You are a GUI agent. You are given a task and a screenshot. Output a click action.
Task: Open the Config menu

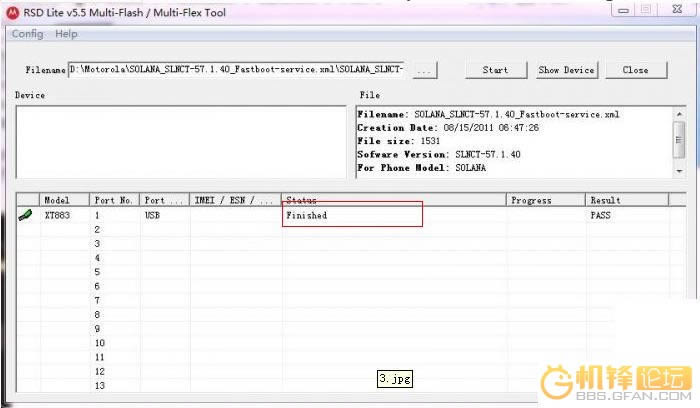tap(27, 34)
